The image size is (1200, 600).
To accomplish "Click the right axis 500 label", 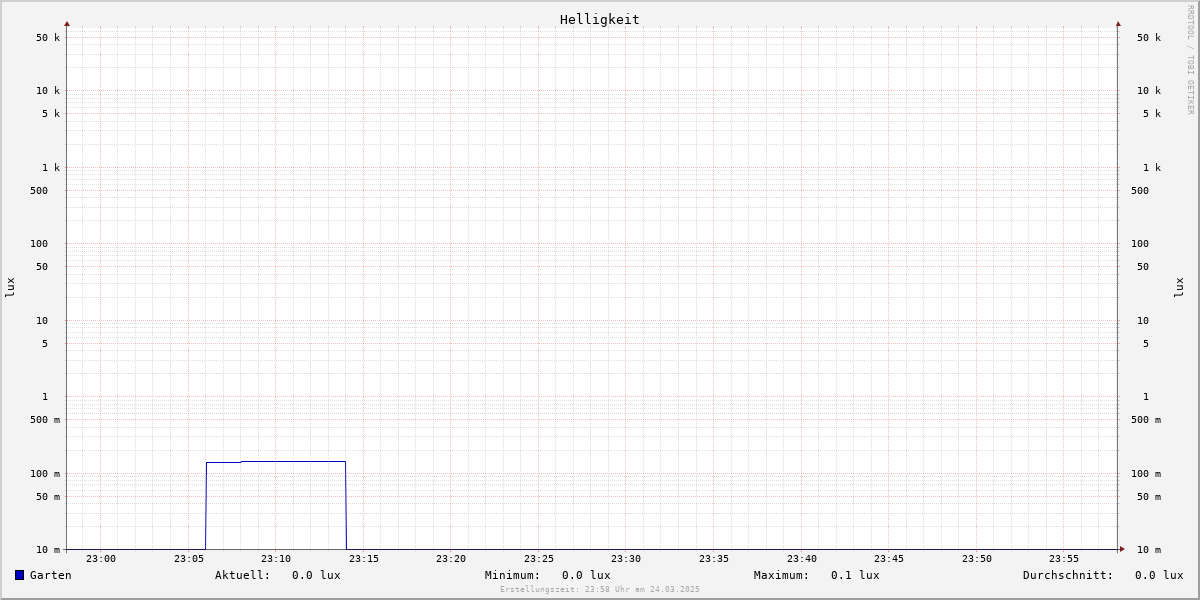I will pyautogui.click(x=1140, y=191).
